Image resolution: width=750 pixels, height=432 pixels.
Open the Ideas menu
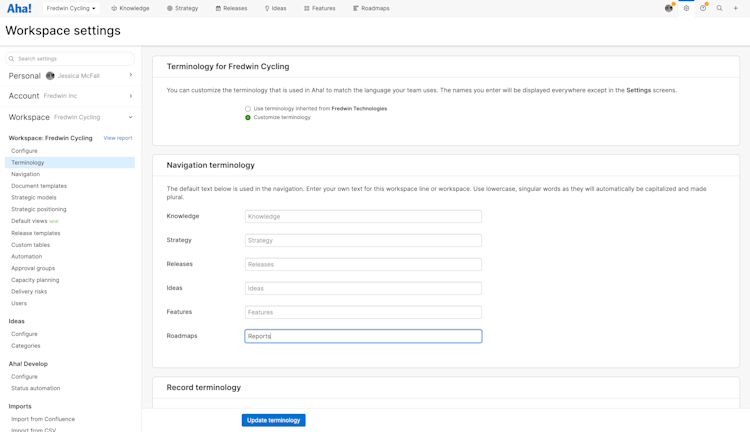276,8
